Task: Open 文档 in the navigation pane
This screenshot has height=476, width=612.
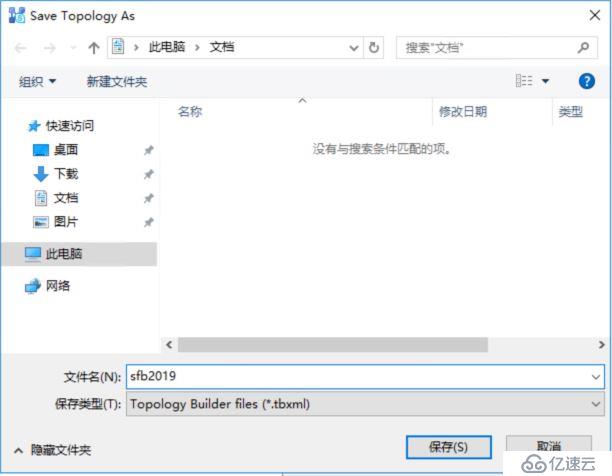Action: pyautogui.click(x=55, y=198)
